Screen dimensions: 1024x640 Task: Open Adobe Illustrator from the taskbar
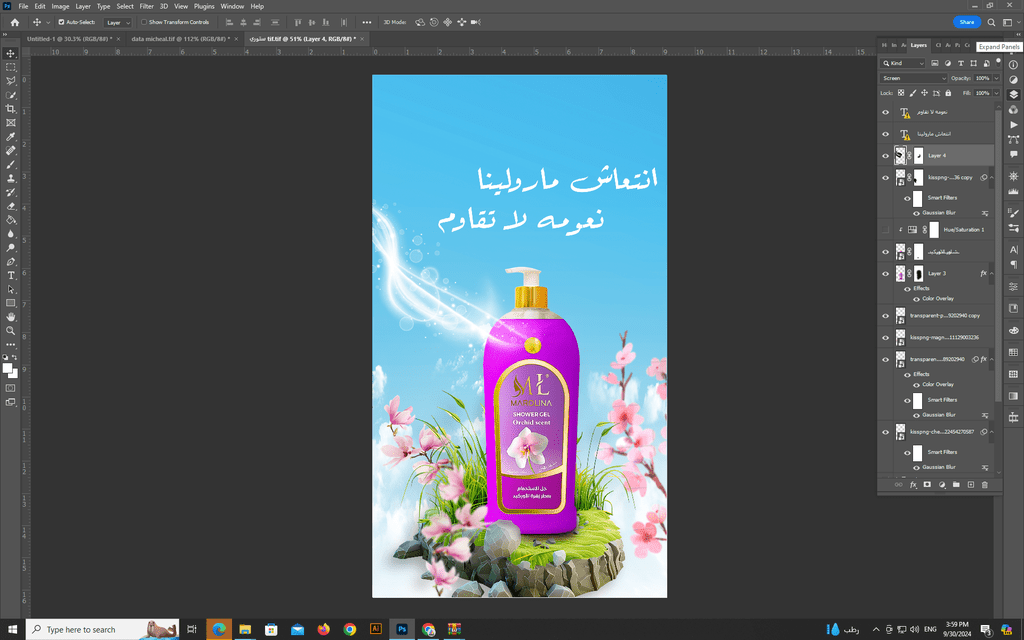pyautogui.click(x=376, y=630)
